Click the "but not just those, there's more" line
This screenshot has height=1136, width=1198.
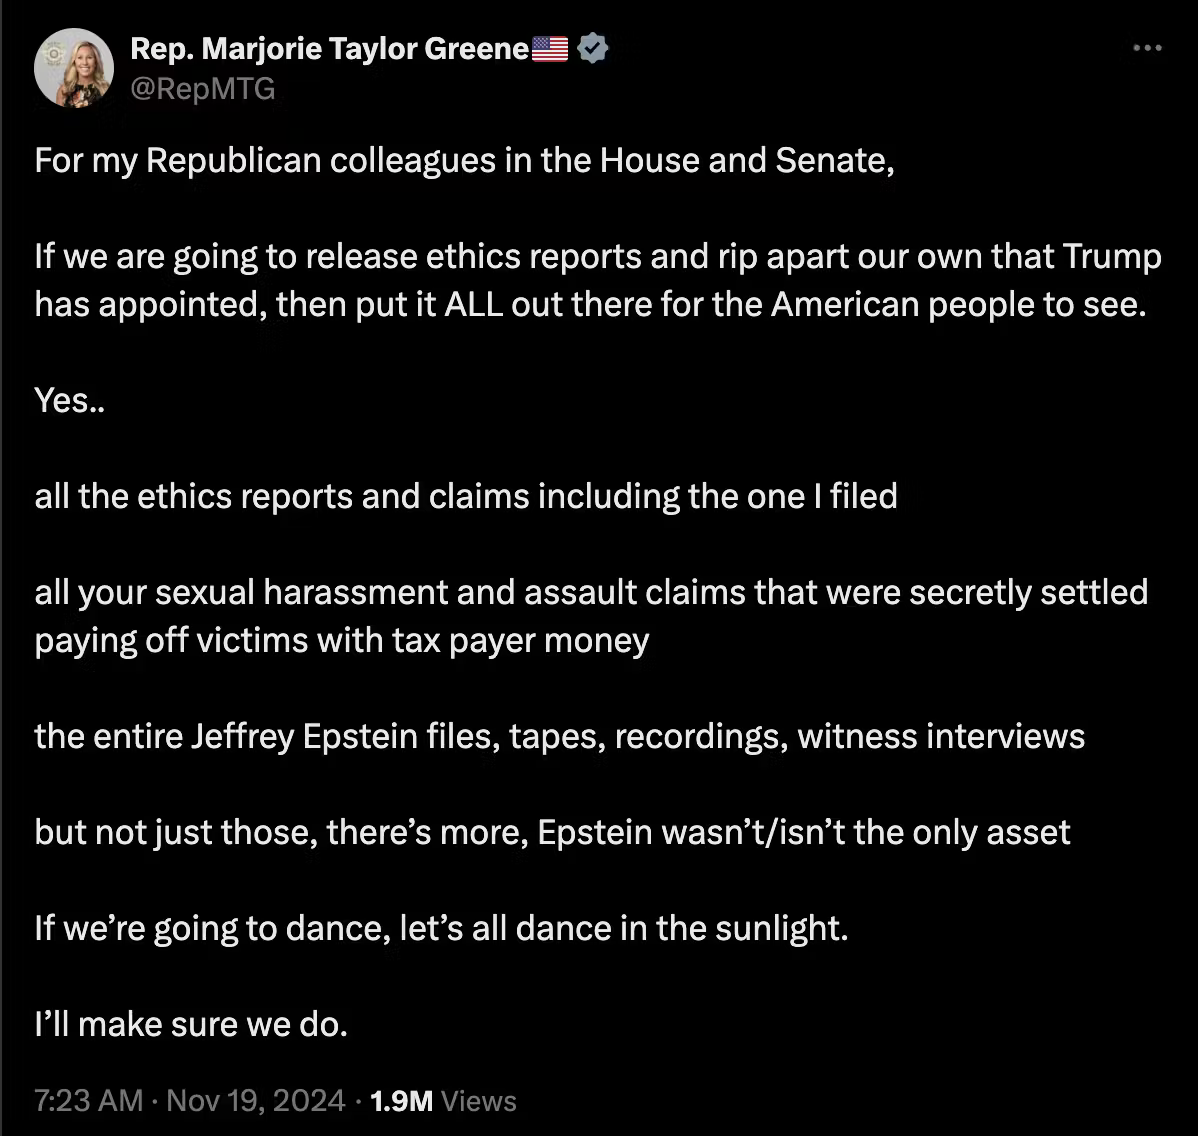(x=552, y=832)
